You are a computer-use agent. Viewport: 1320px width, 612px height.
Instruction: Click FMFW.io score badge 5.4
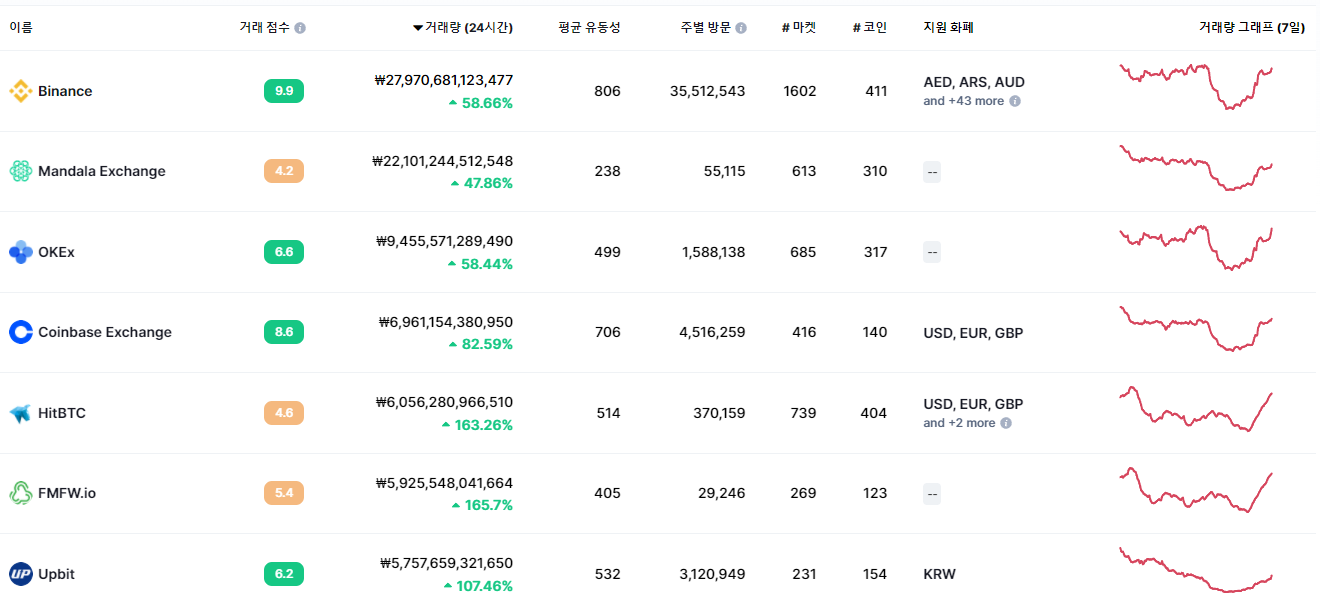click(x=284, y=493)
